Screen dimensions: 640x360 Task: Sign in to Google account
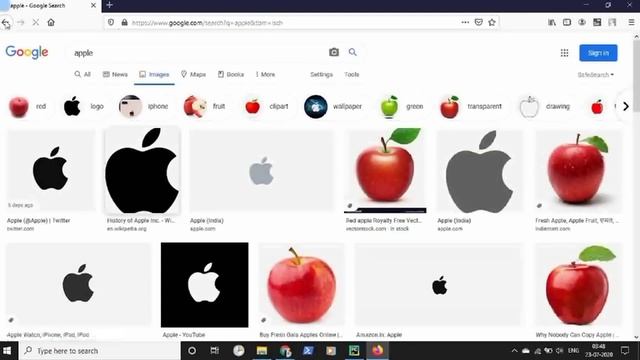(598, 53)
